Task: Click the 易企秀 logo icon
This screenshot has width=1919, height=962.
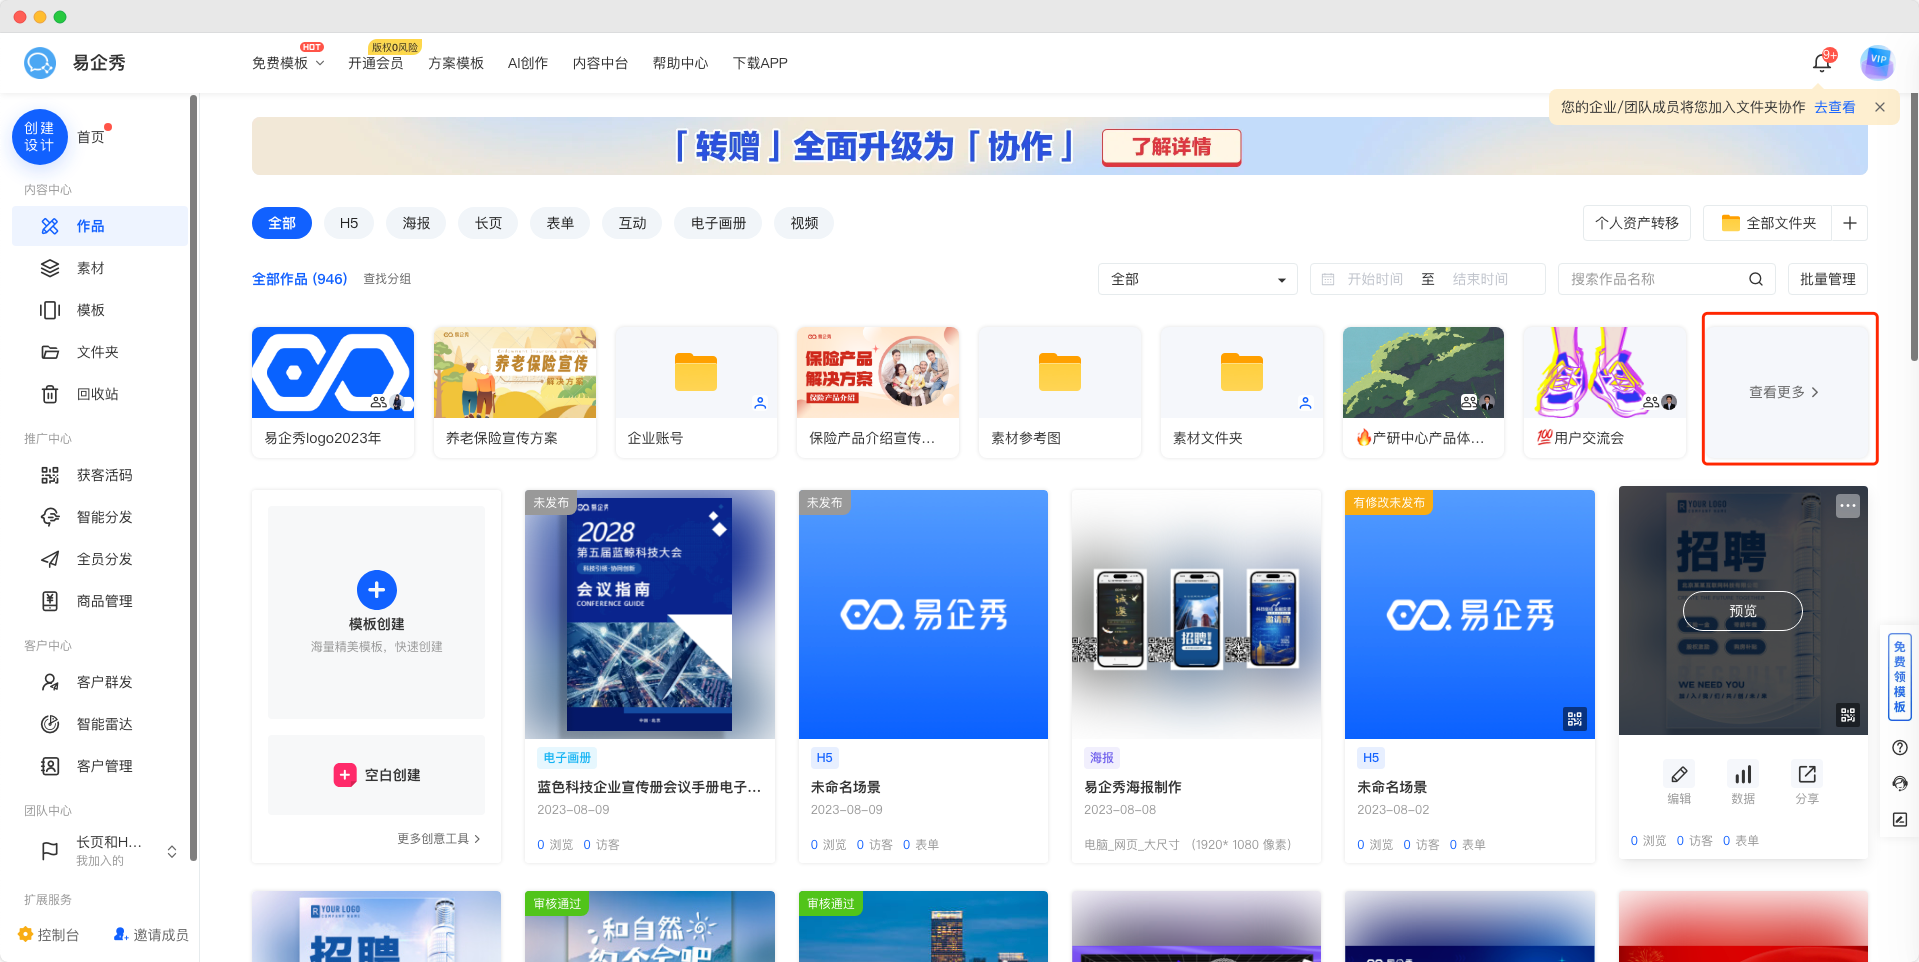Action: [x=40, y=63]
